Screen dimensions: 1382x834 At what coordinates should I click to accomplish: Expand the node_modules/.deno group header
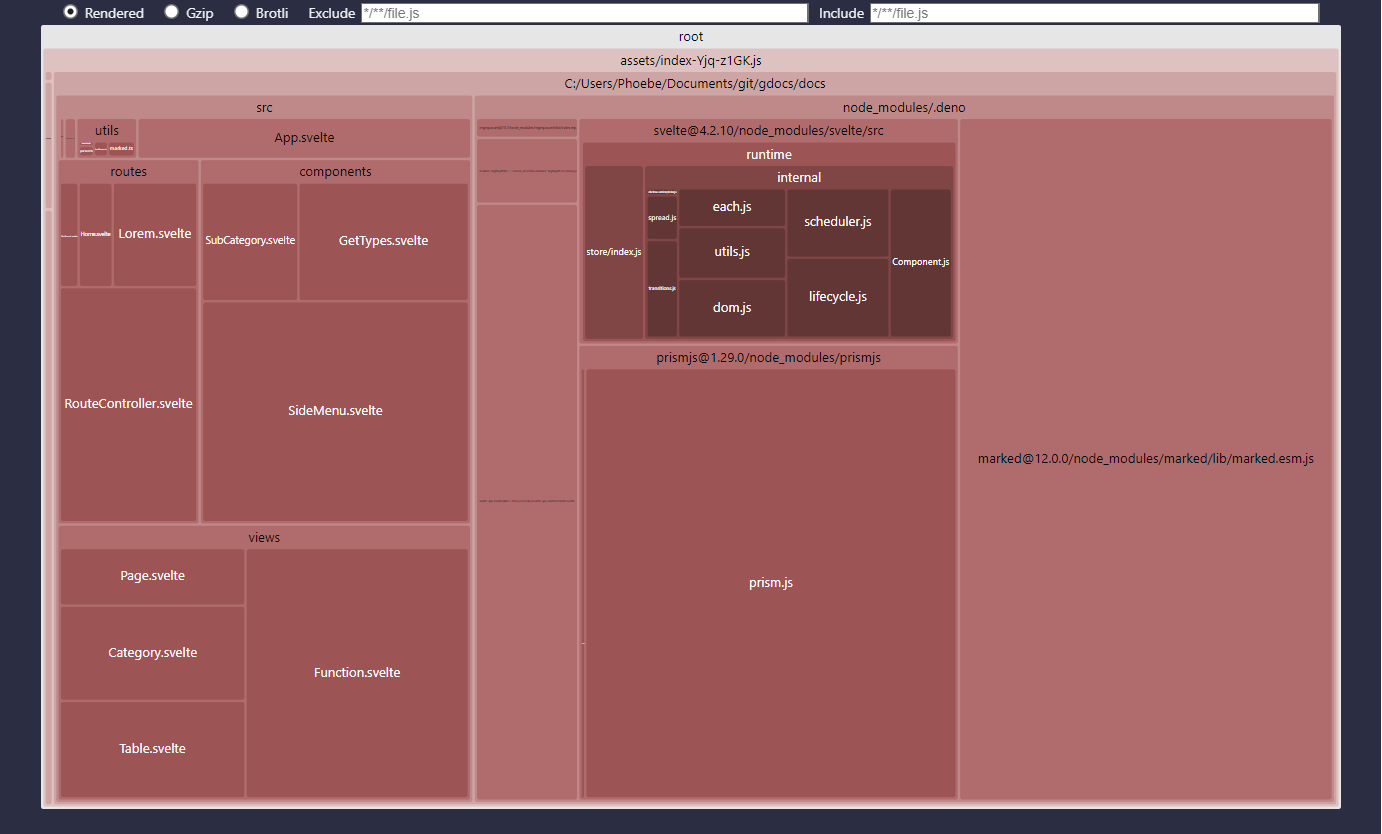tap(904, 107)
